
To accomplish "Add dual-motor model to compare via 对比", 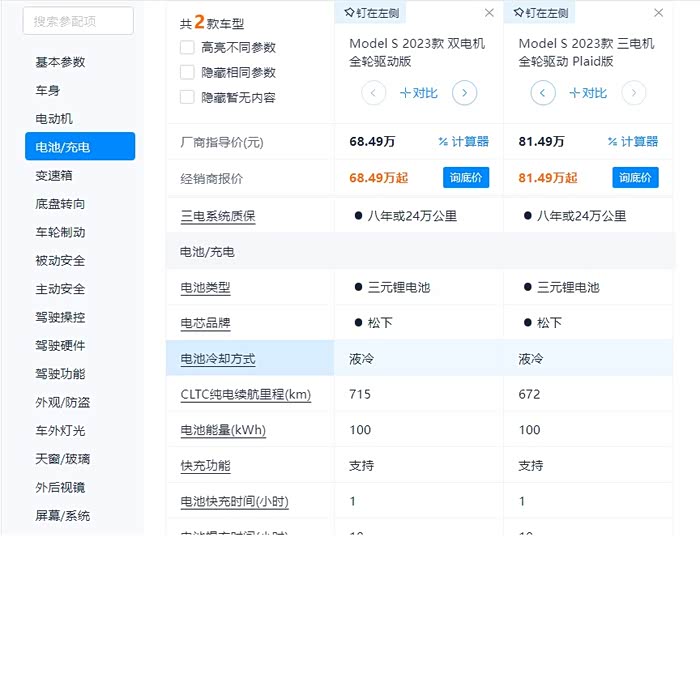I will 419,93.
